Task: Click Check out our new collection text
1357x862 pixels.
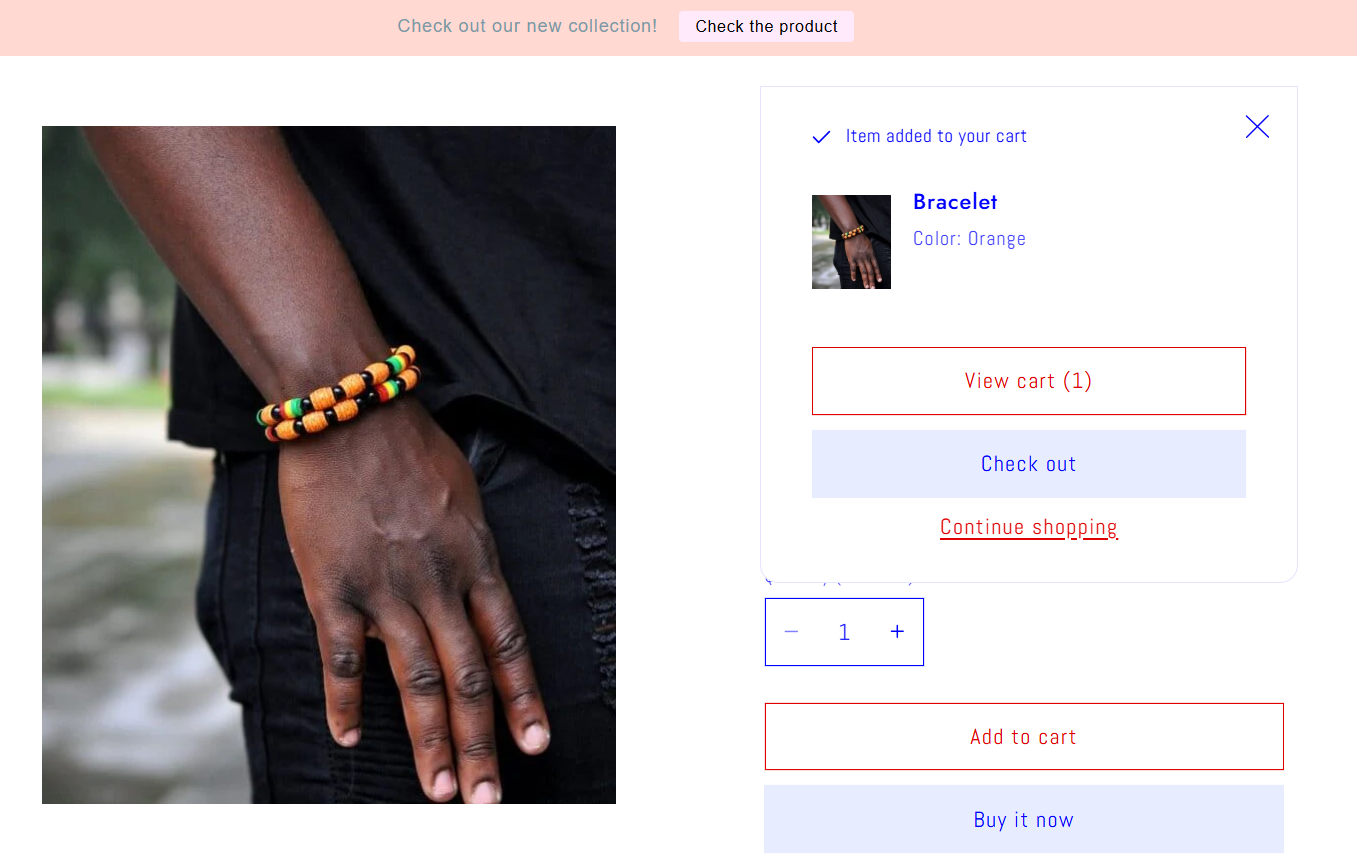Action: (x=527, y=26)
